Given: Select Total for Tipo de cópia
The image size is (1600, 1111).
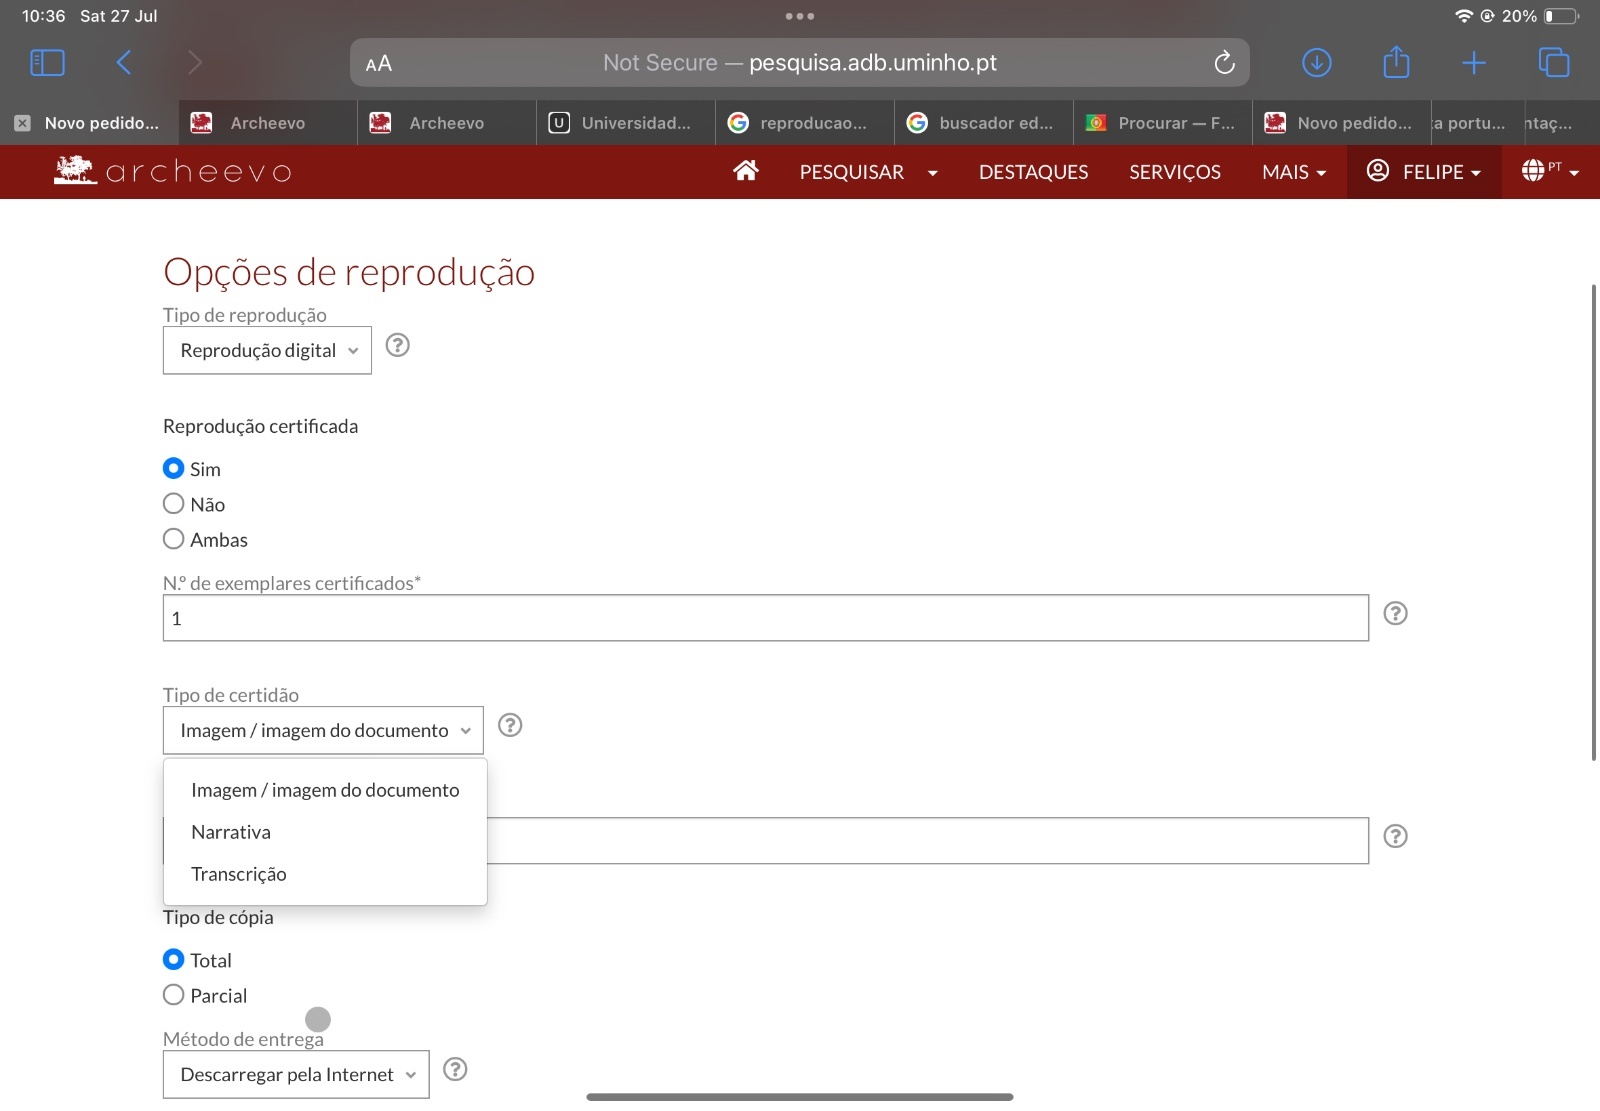Looking at the screenshot, I should pyautogui.click(x=173, y=959).
